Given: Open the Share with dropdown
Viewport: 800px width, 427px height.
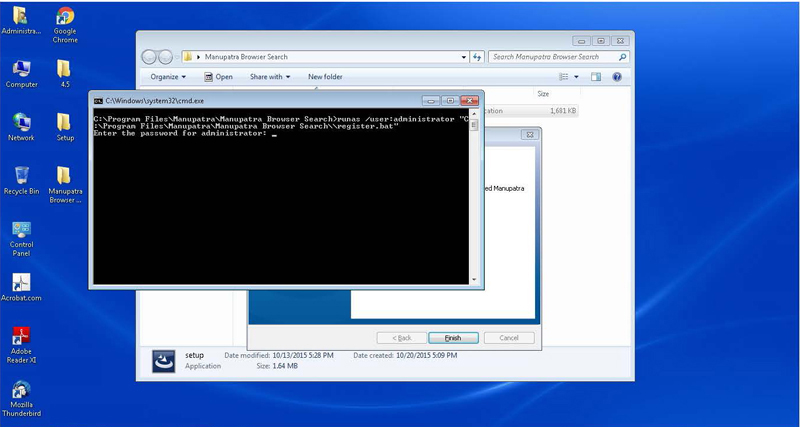Looking at the screenshot, I should pyautogui.click(x=270, y=77).
